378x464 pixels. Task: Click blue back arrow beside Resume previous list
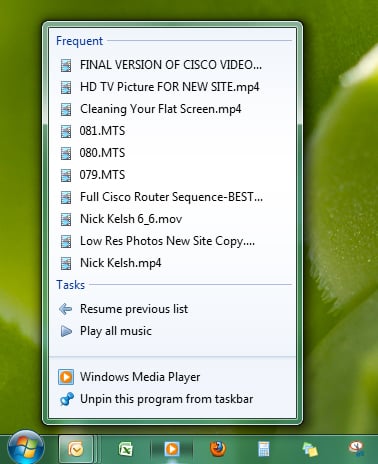(66, 309)
